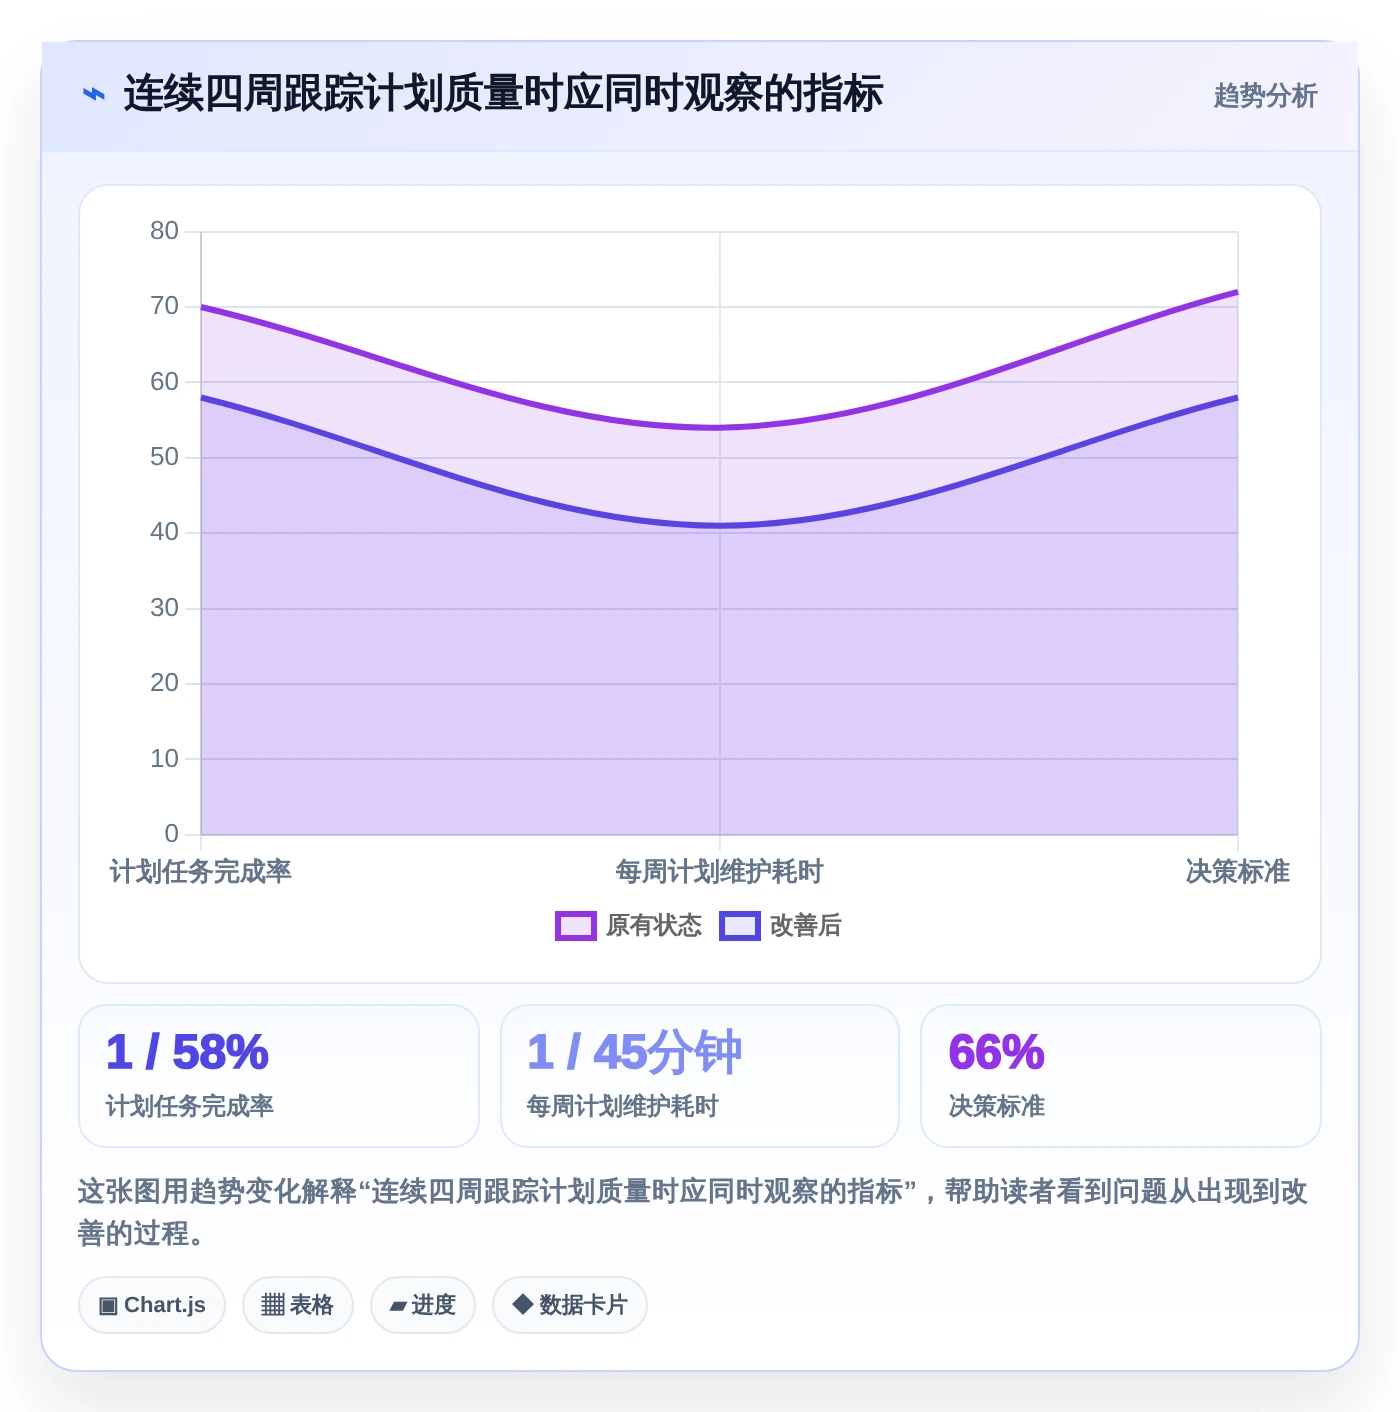1400x1412 pixels.
Task: Click the 1 / 45分钟 stat card value
Action: click(x=634, y=1052)
